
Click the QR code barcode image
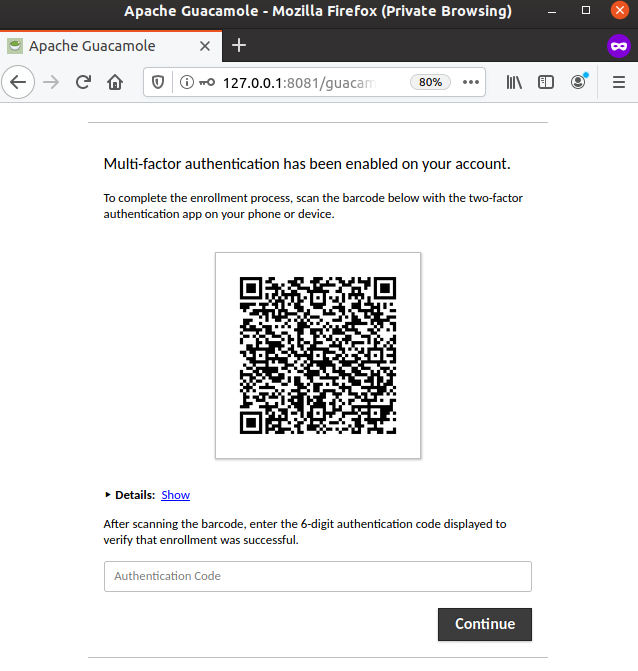pyautogui.click(x=318, y=355)
